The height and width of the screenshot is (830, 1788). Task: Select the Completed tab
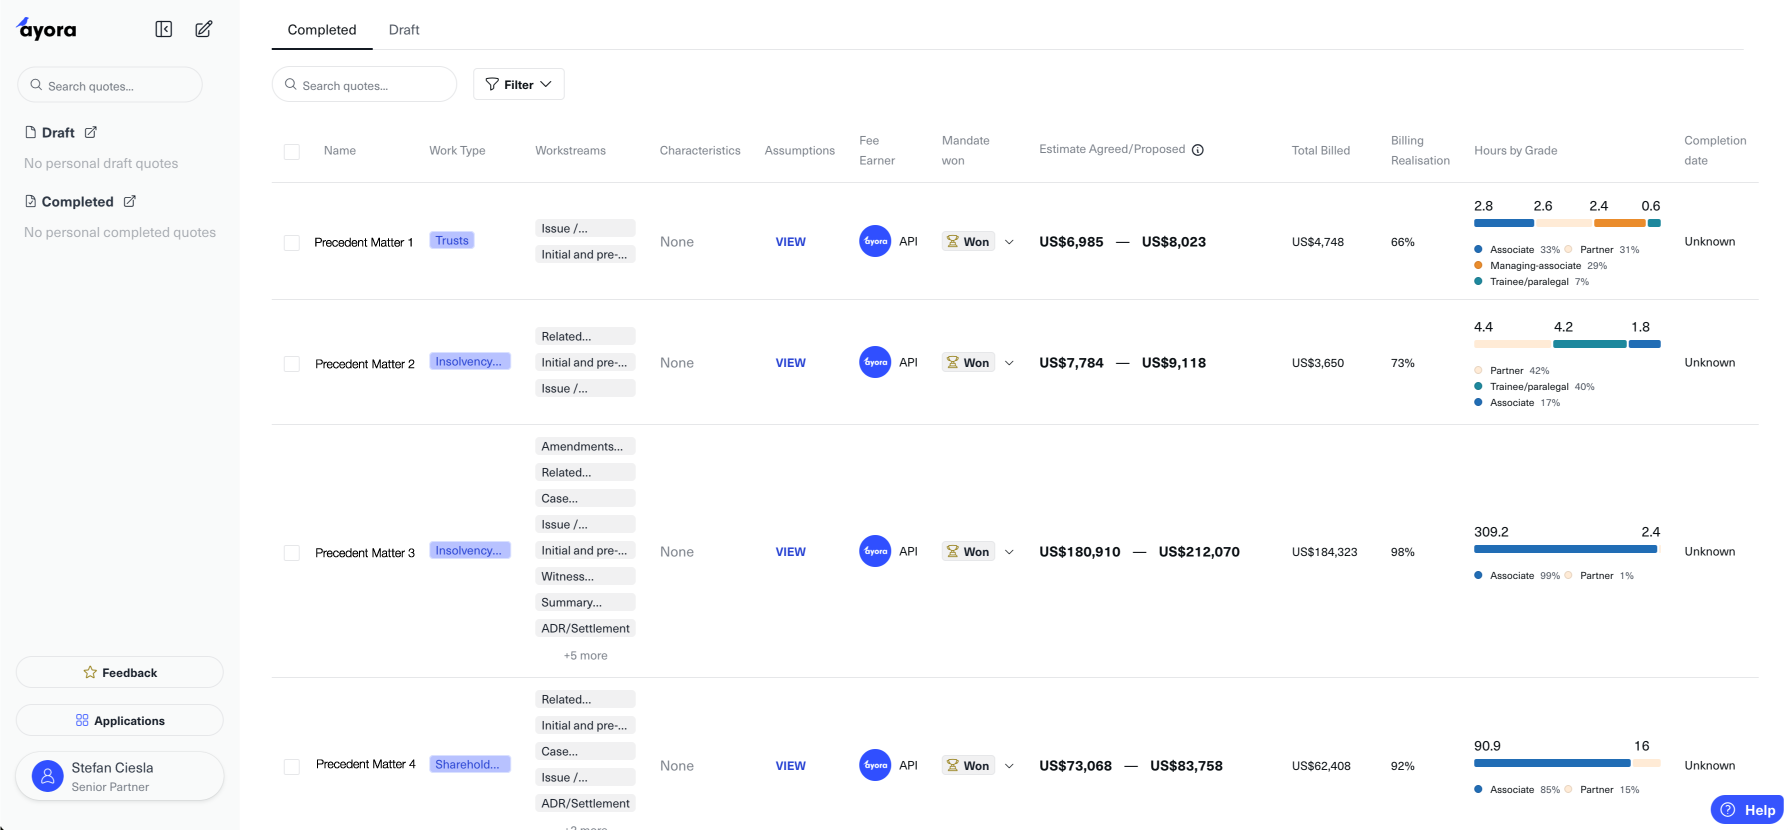322,30
